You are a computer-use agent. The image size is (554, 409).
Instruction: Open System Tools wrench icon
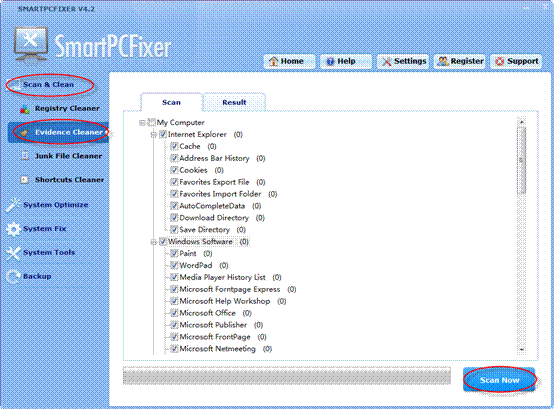pos(13,253)
